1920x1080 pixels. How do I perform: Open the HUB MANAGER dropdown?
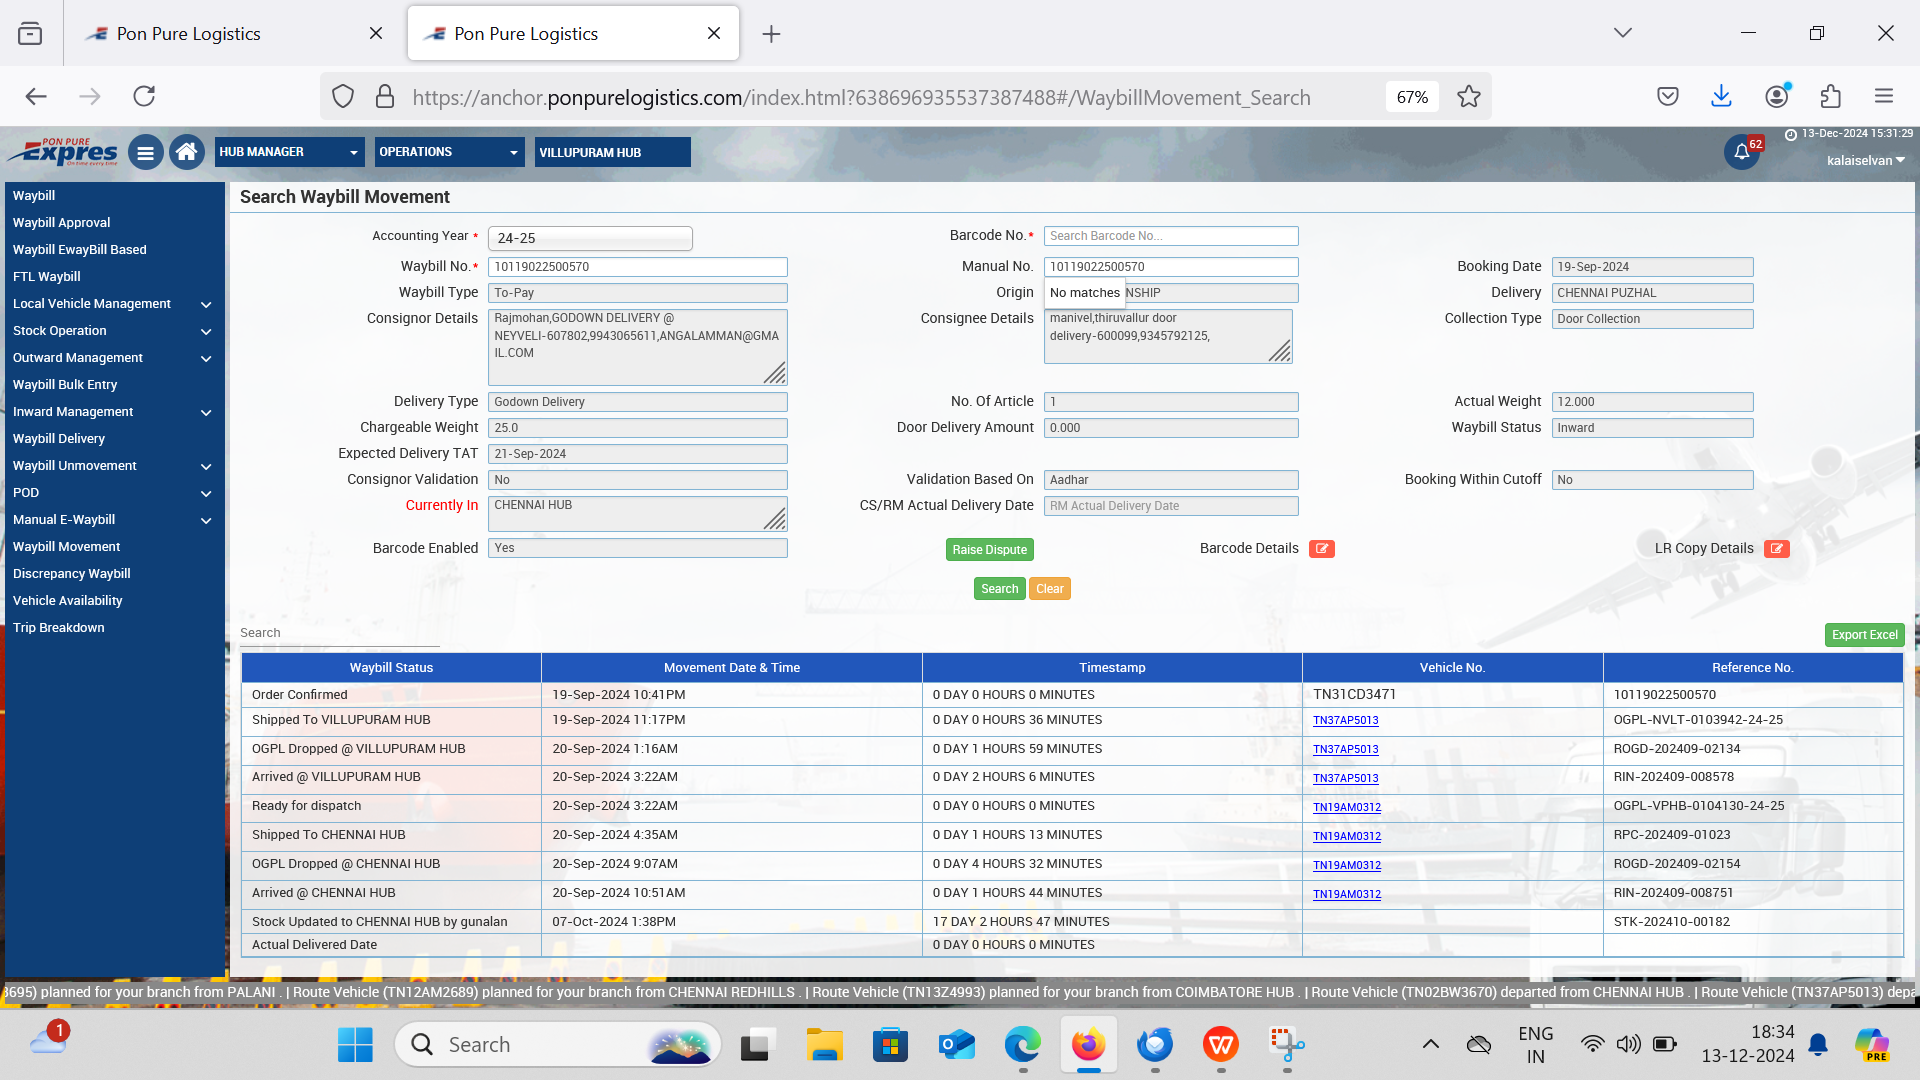point(288,152)
